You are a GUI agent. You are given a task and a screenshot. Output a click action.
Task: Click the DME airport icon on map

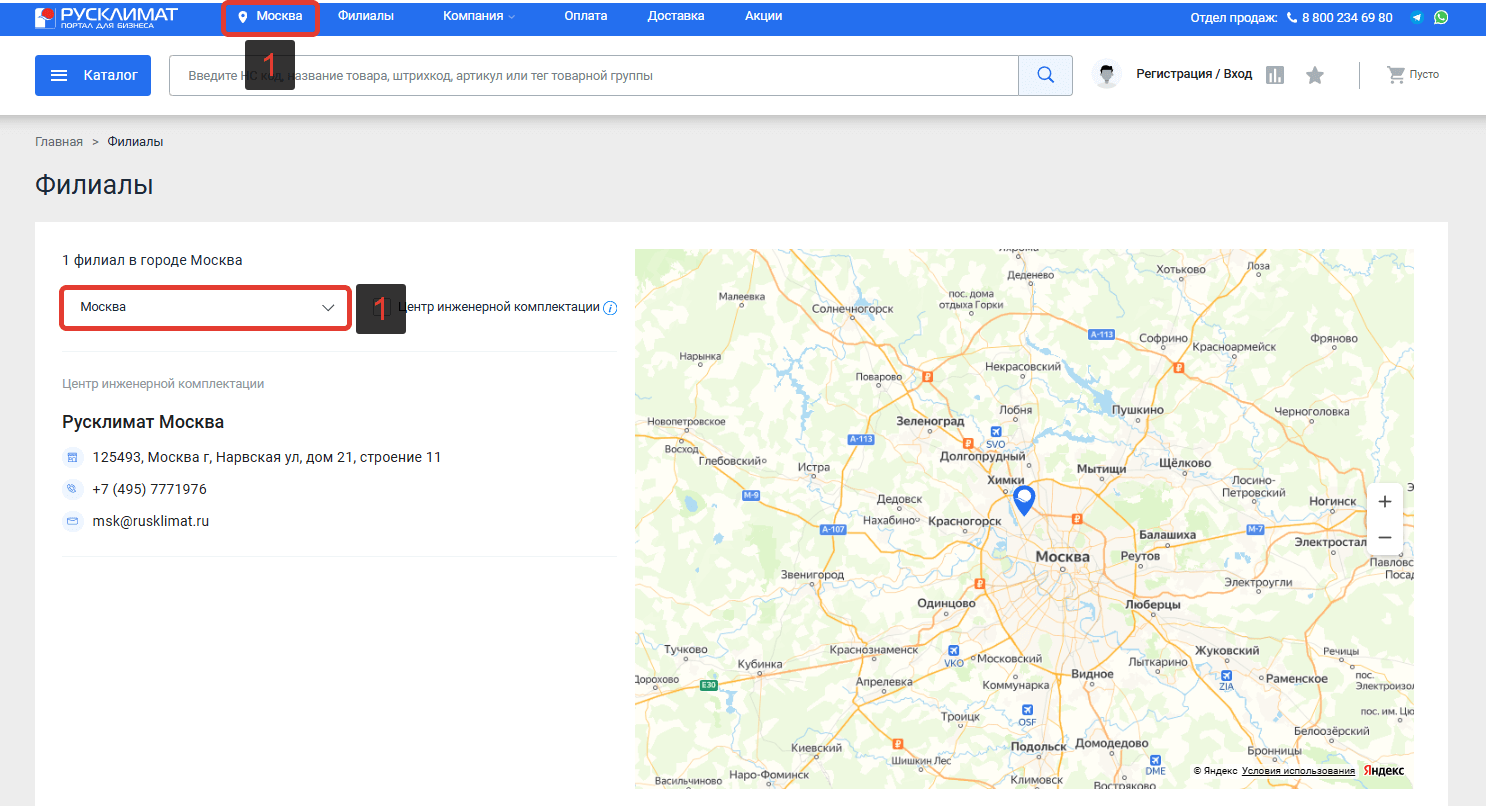point(1155,759)
